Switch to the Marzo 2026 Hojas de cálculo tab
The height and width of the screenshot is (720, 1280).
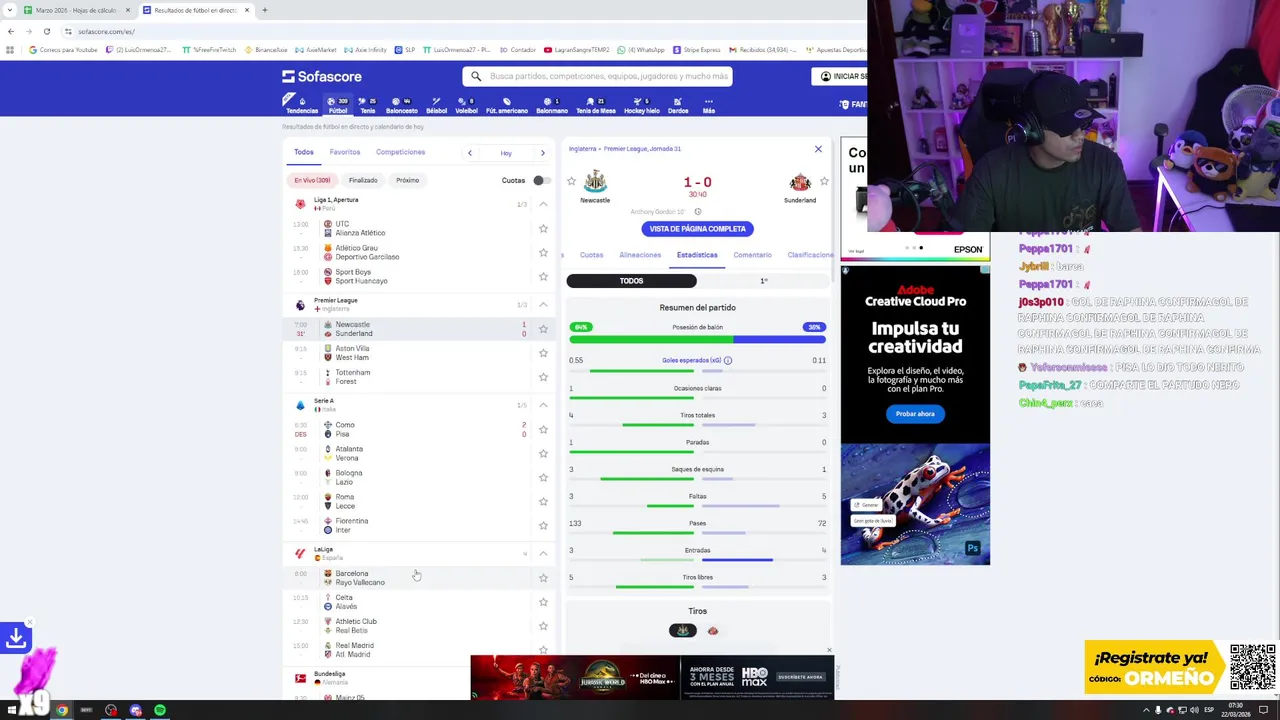(x=76, y=10)
